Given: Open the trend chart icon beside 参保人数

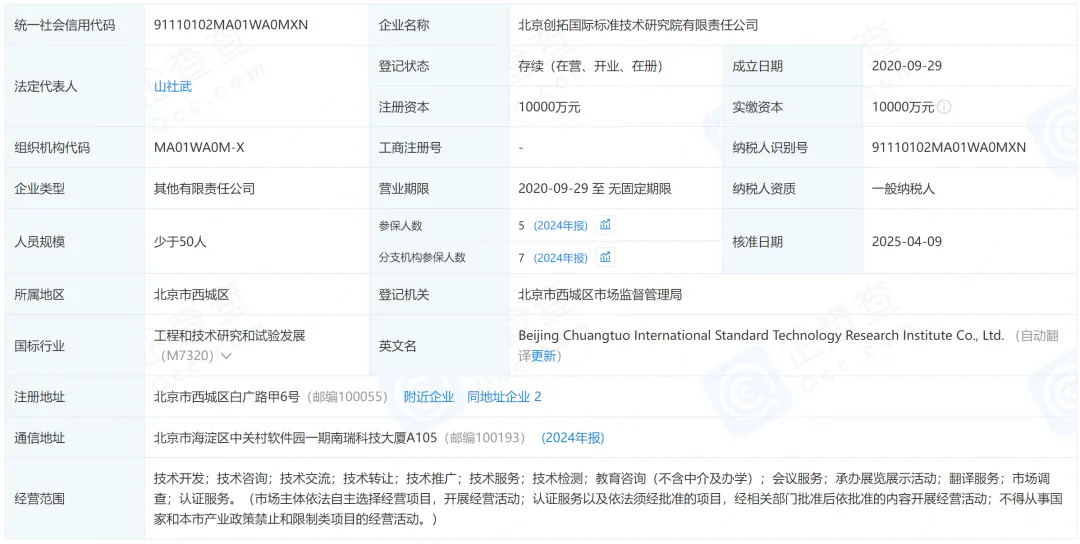Looking at the screenshot, I should click(605, 225).
